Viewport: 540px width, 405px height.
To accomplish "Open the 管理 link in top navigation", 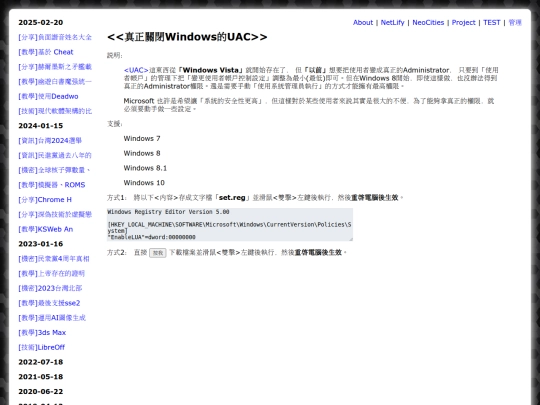I will (x=515, y=22).
